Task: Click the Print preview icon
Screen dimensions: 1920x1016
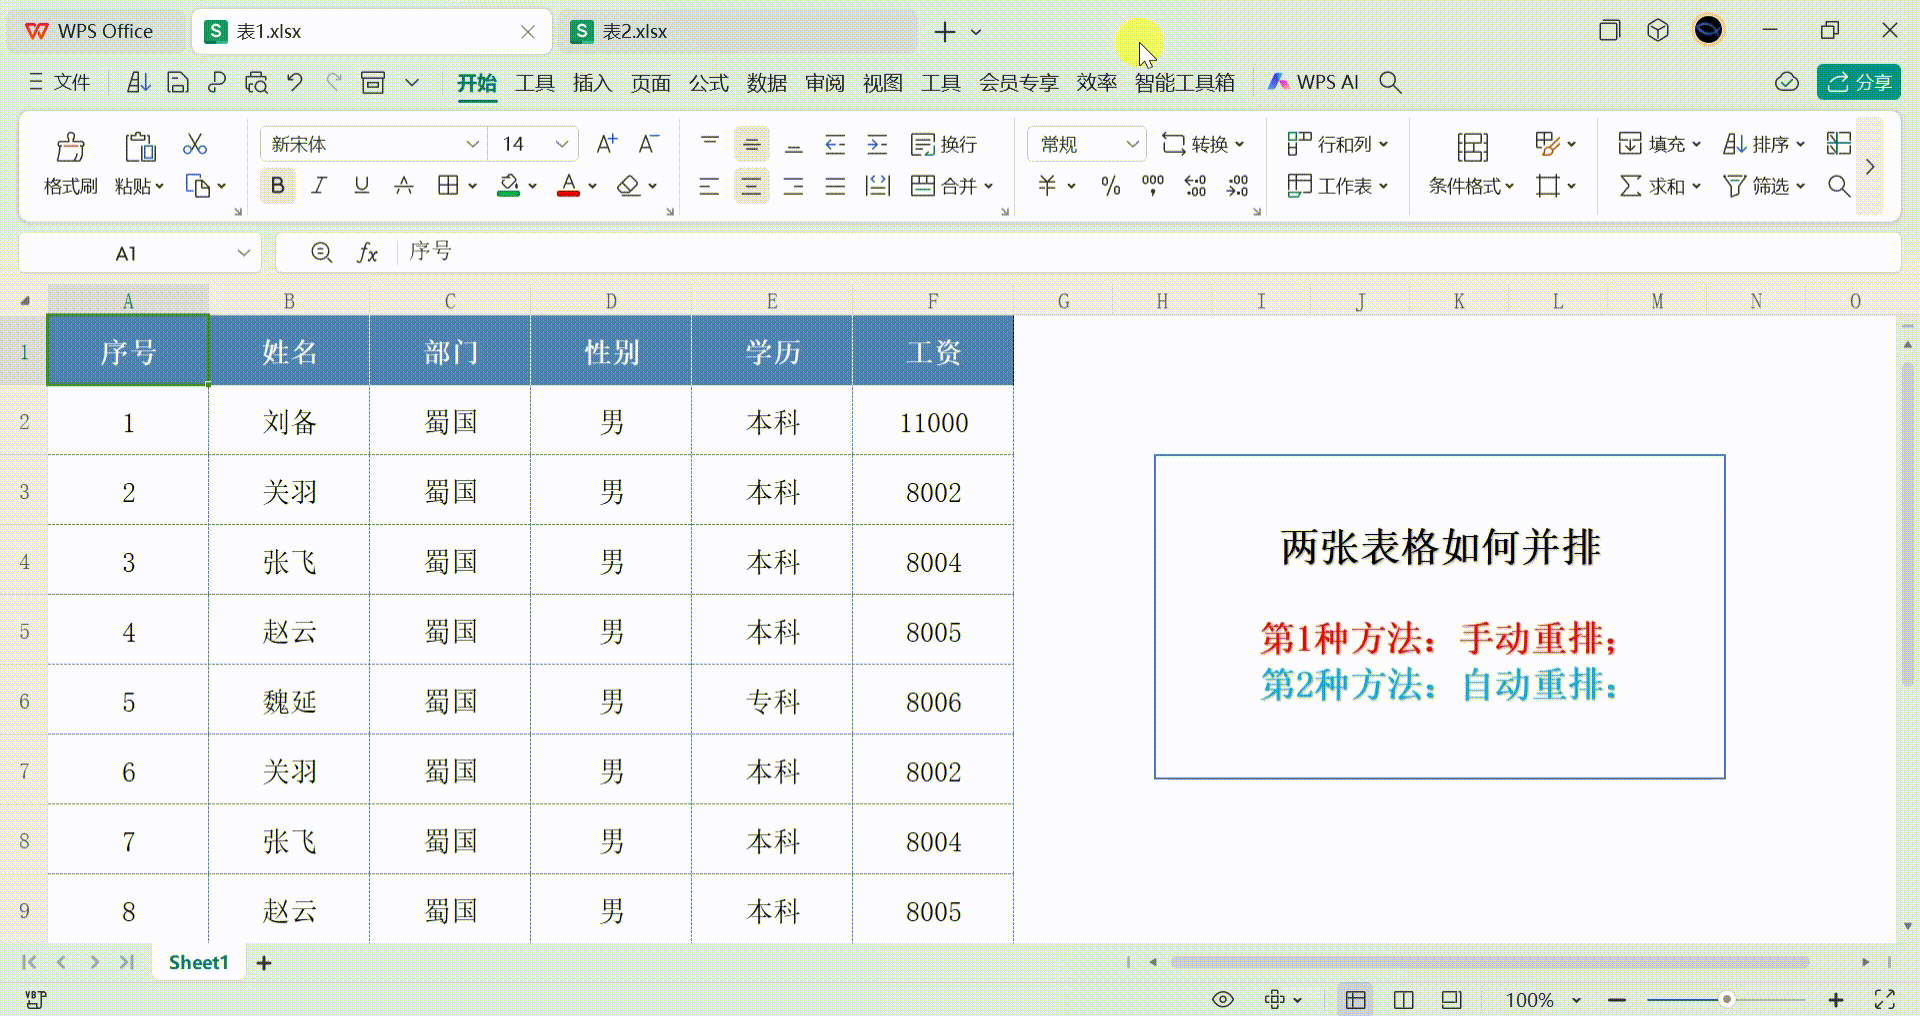Action: (256, 82)
